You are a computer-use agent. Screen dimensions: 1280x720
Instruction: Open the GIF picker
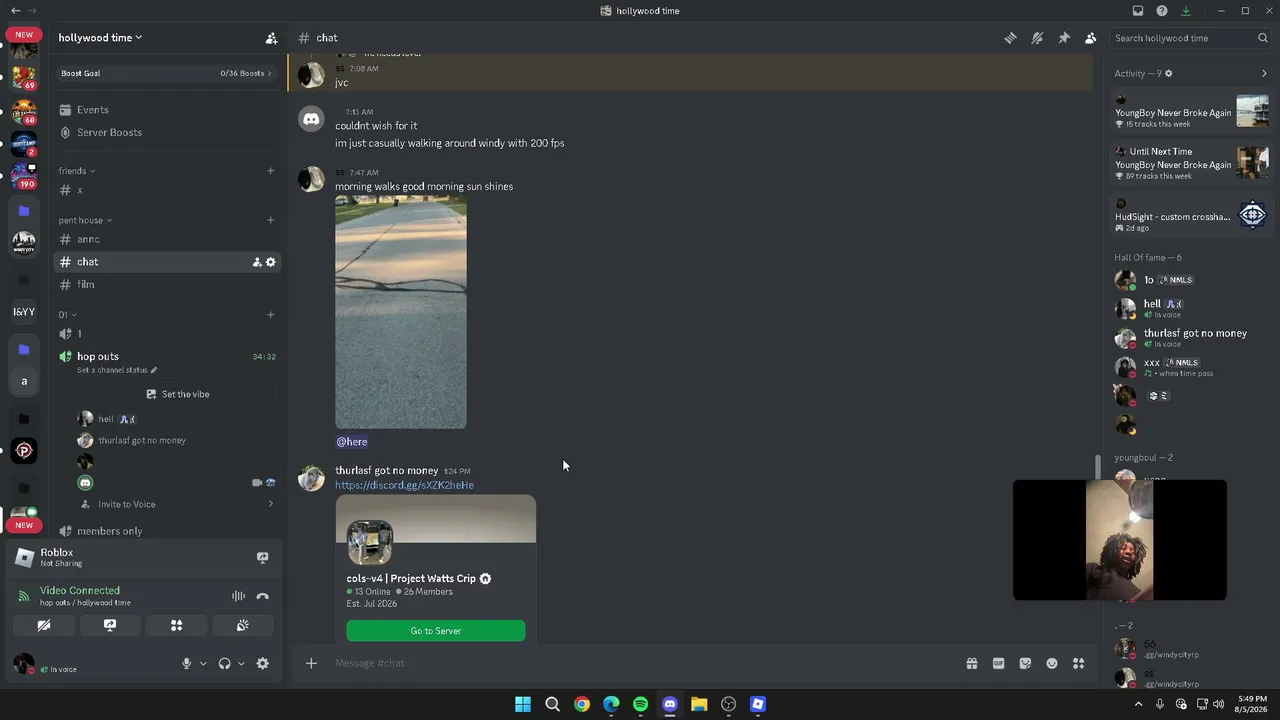(998, 663)
